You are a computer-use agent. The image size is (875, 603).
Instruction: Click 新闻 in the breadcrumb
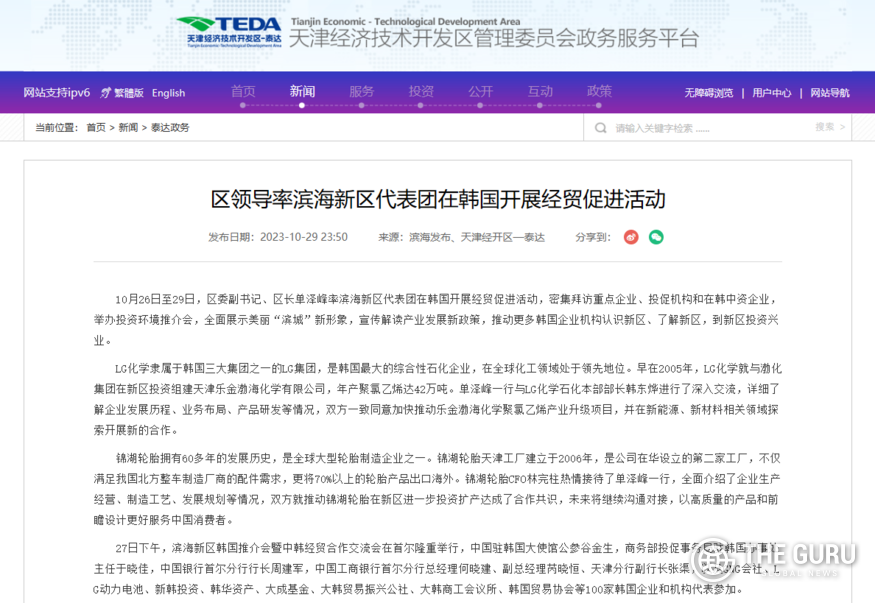pos(128,127)
